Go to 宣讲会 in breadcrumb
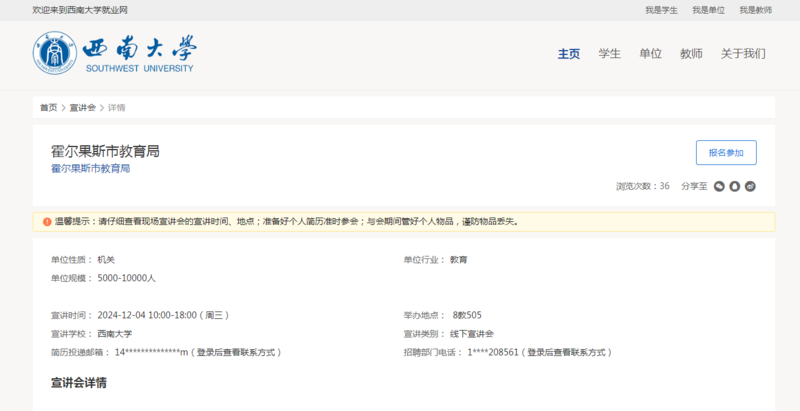Viewport: 800px width, 411px height. [x=83, y=108]
